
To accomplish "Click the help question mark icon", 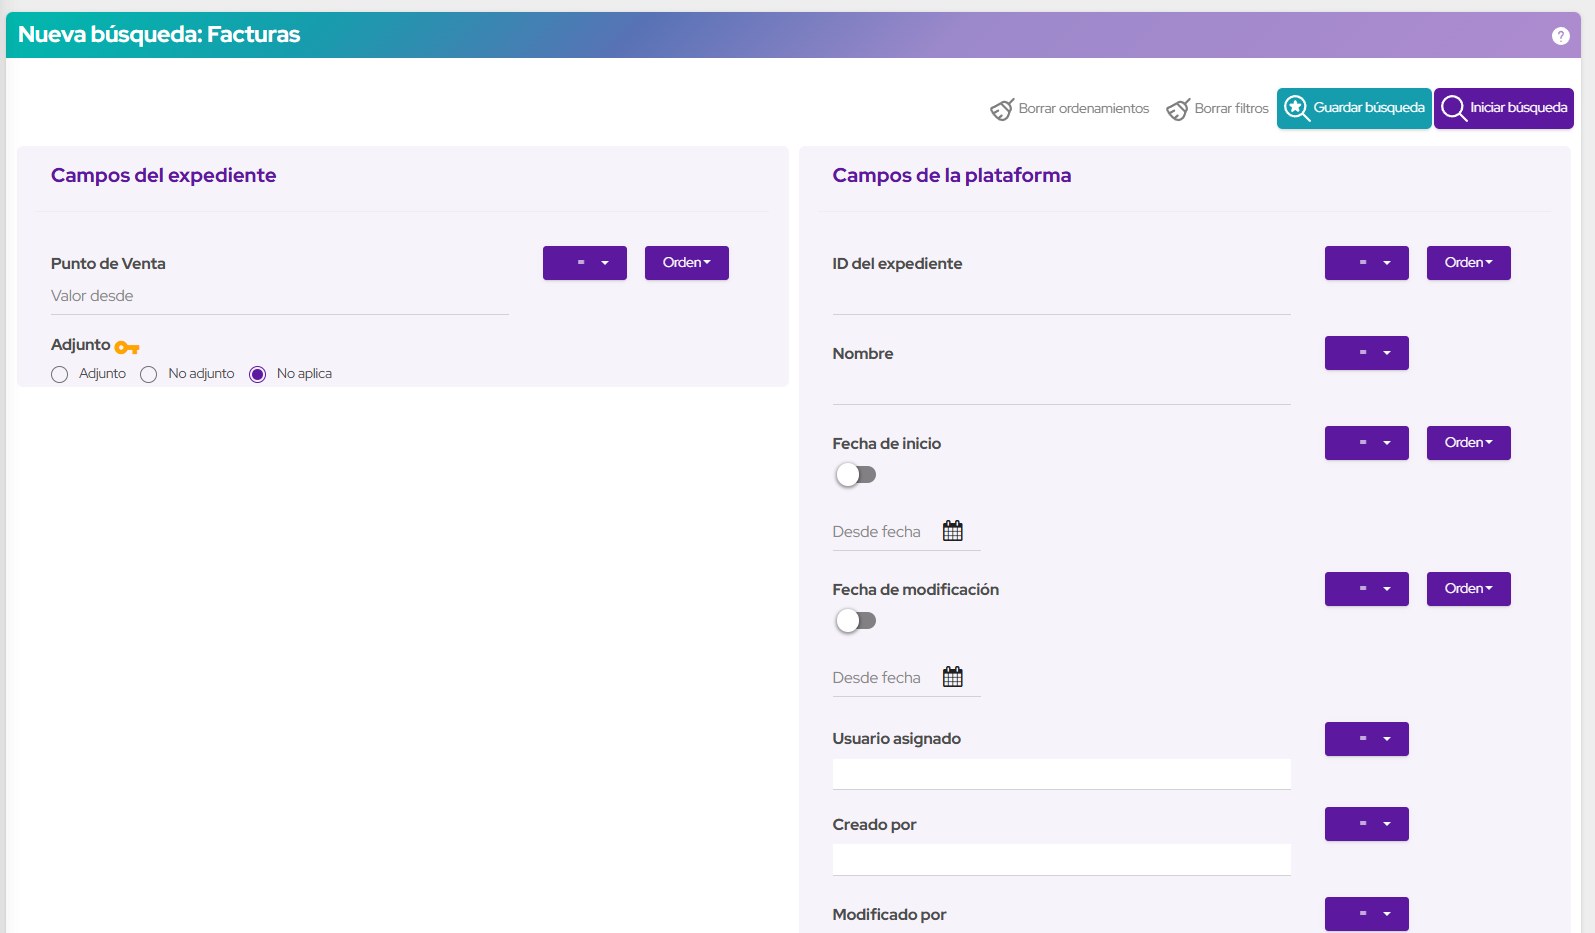I will pyautogui.click(x=1560, y=36).
